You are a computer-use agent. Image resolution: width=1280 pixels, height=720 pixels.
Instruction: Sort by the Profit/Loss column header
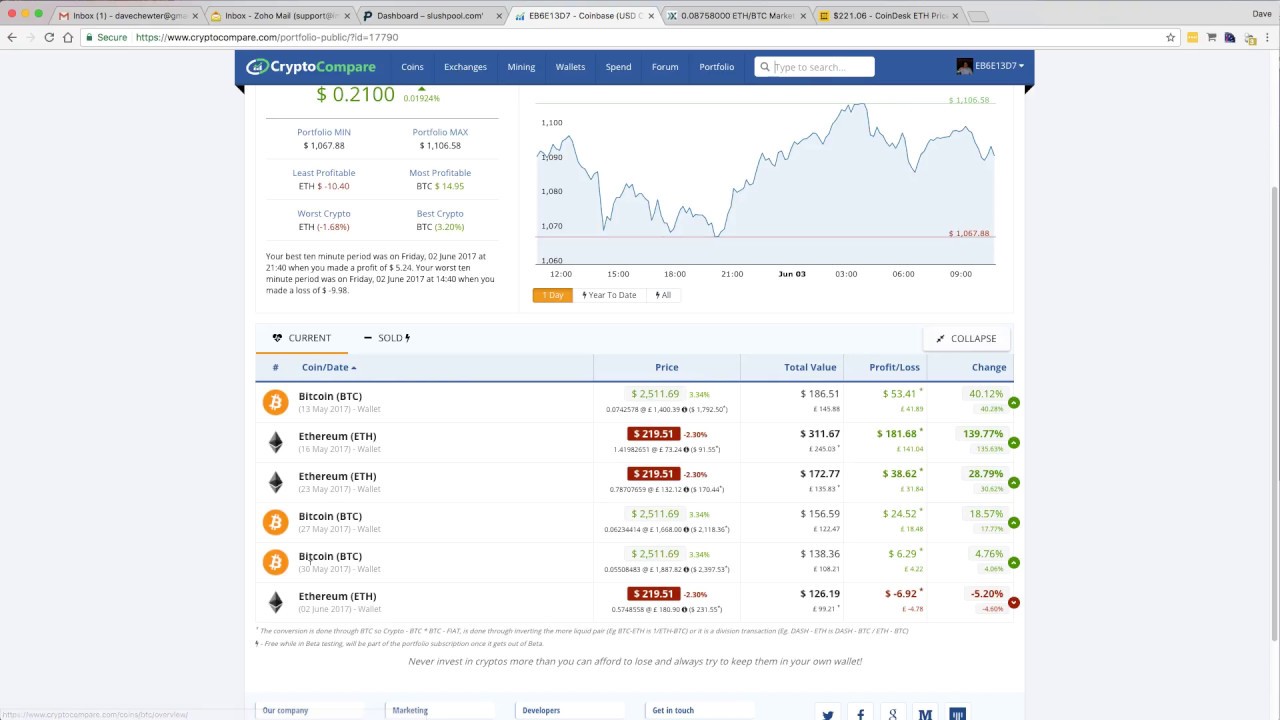[894, 367]
